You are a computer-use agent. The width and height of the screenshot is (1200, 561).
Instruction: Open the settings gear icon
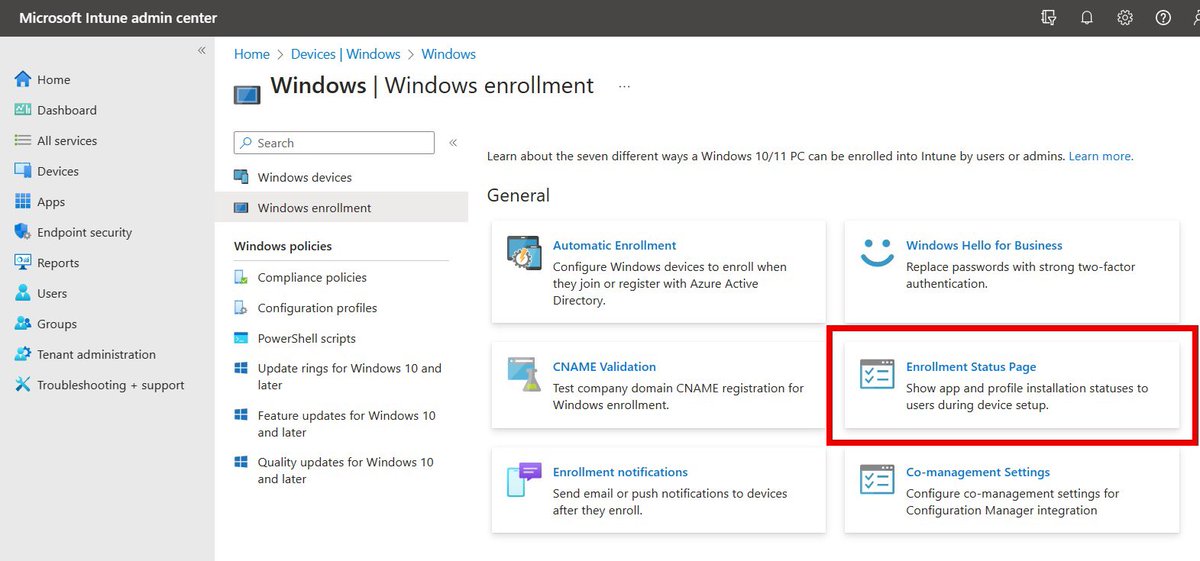point(1125,18)
